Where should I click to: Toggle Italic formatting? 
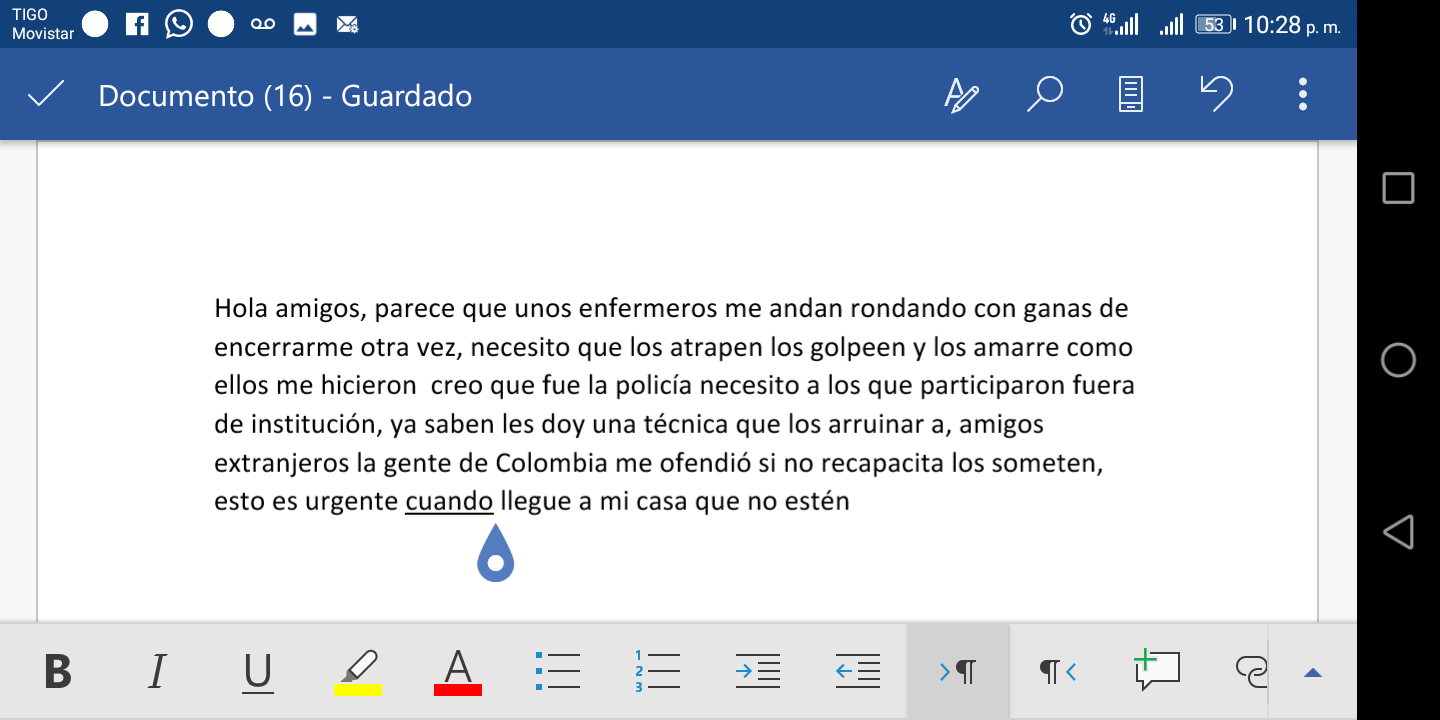156,671
